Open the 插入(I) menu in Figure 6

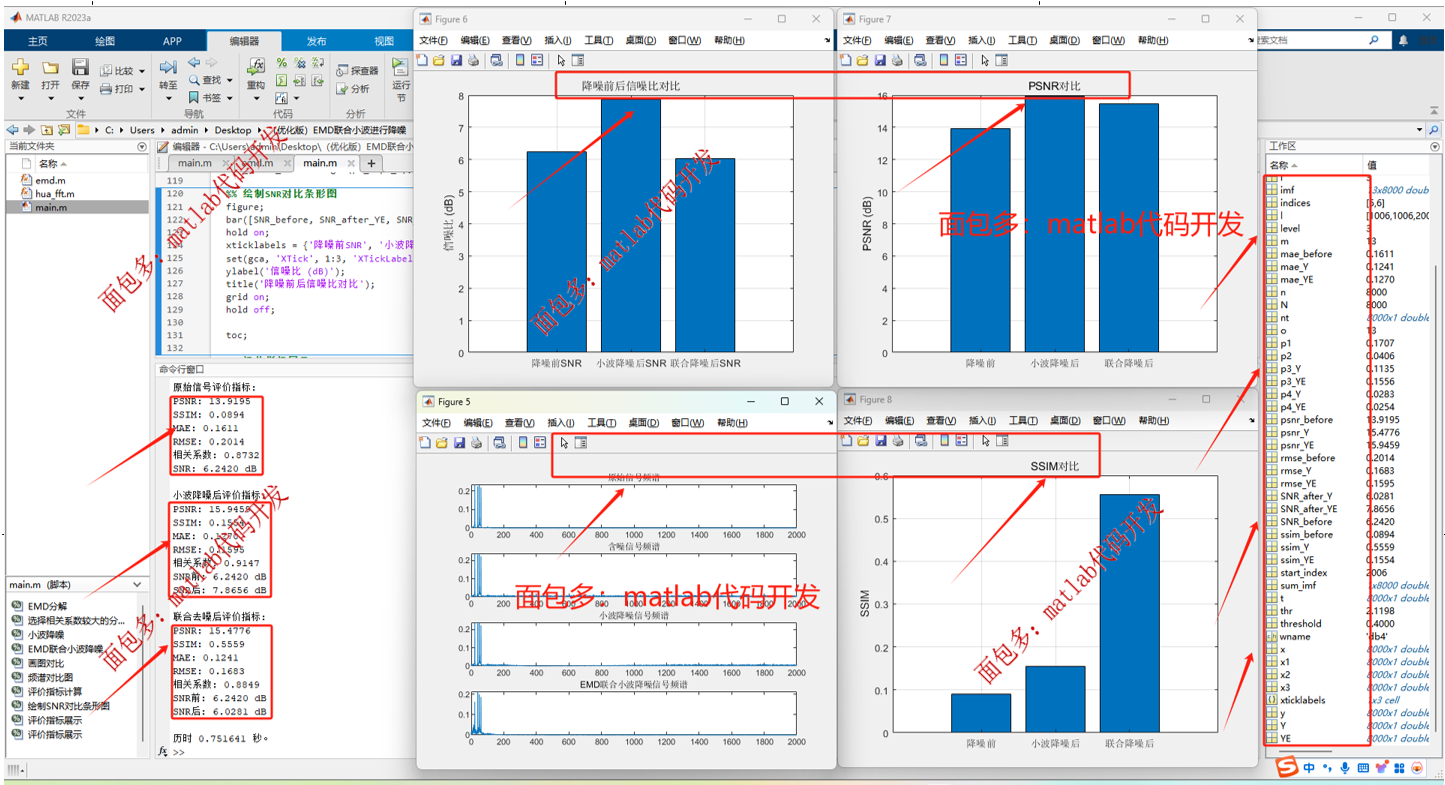click(557, 40)
